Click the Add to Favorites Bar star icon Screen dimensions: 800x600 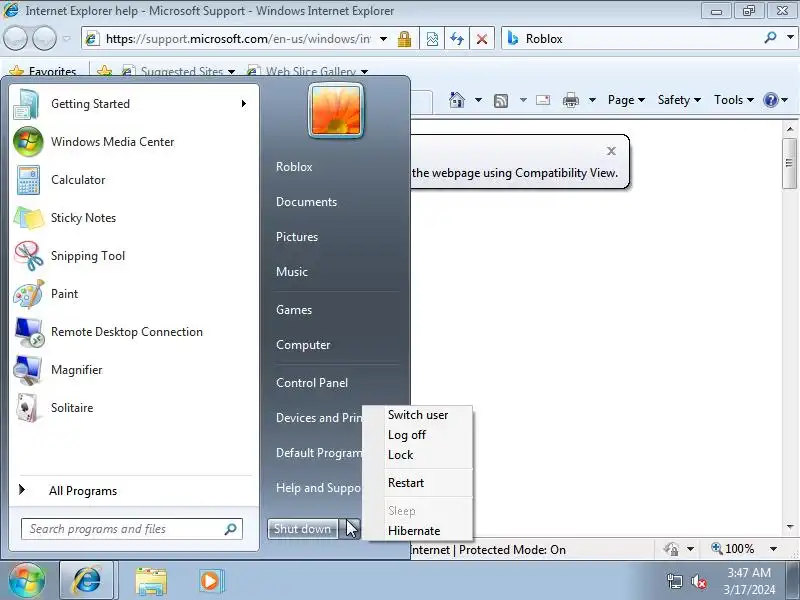(104, 71)
